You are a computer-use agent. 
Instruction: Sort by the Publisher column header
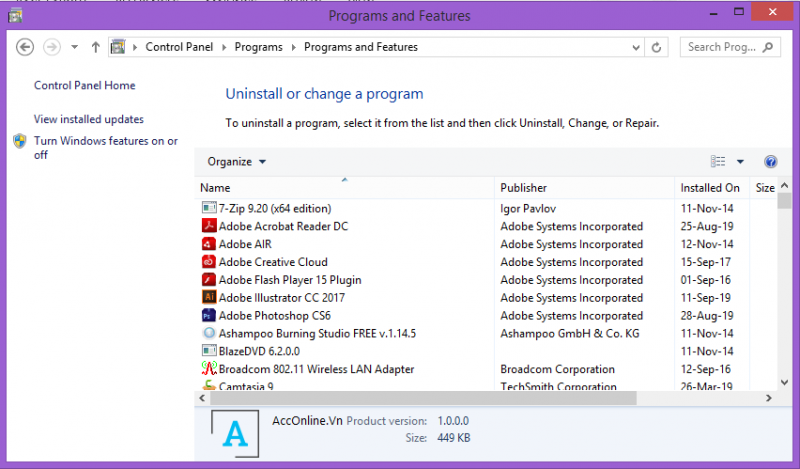click(x=584, y=188)
